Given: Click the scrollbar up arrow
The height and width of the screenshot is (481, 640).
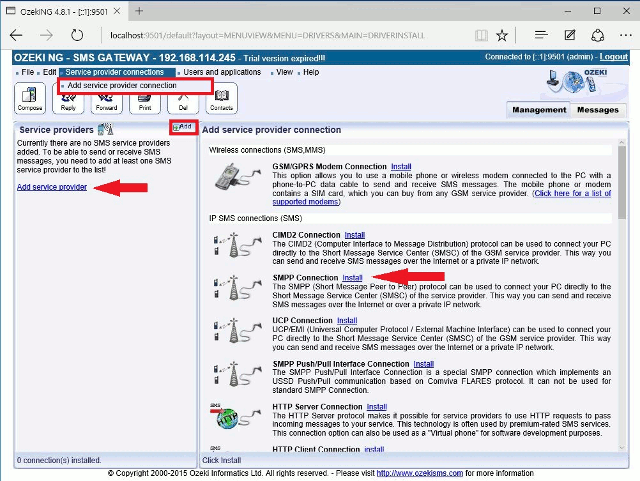Looking at the screenshot, I should [x=622, y=143].
